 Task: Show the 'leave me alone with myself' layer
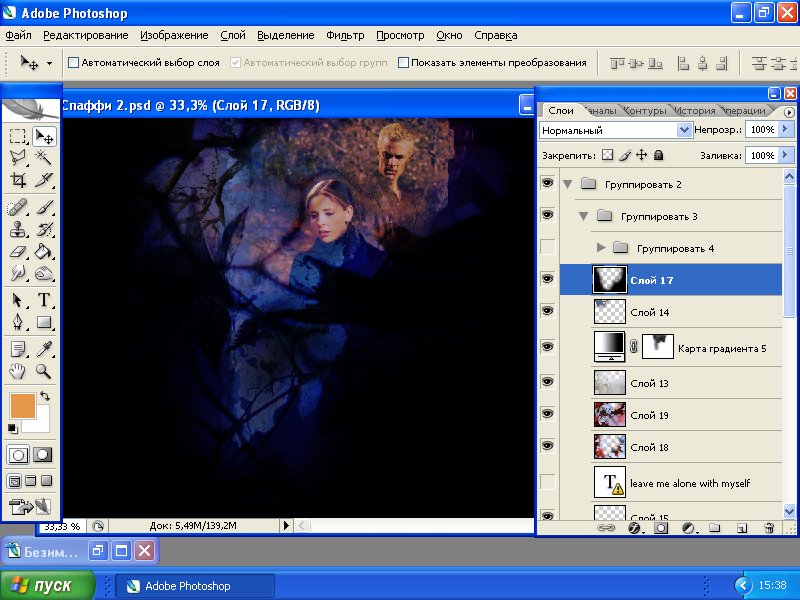click(x=547, y=482)
